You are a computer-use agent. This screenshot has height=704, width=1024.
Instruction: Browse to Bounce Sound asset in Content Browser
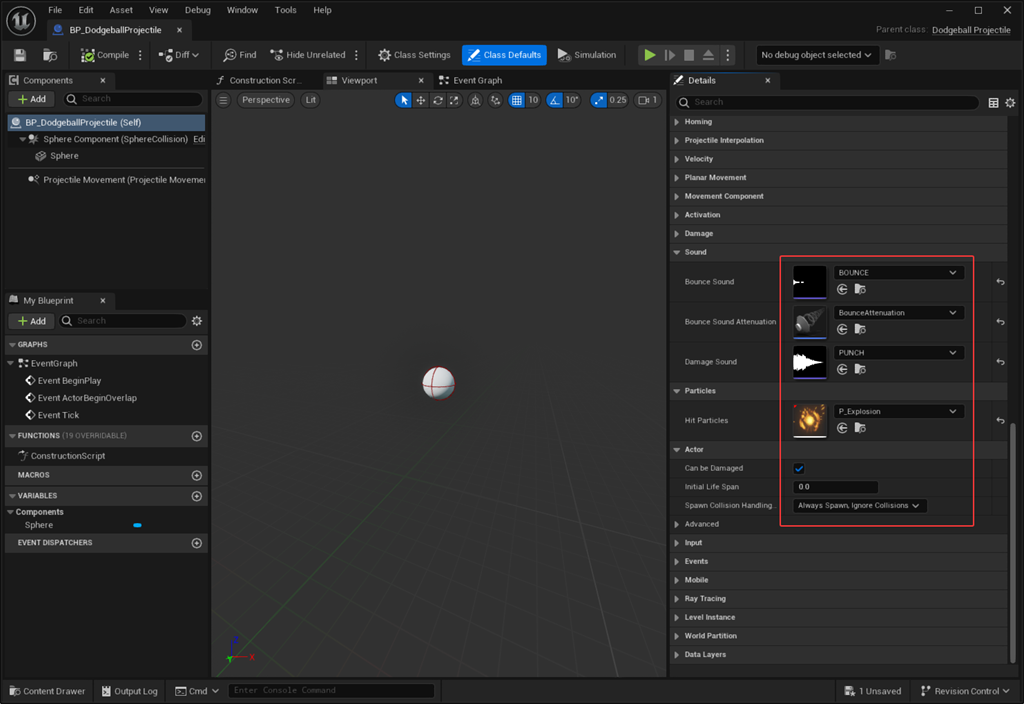859,289
